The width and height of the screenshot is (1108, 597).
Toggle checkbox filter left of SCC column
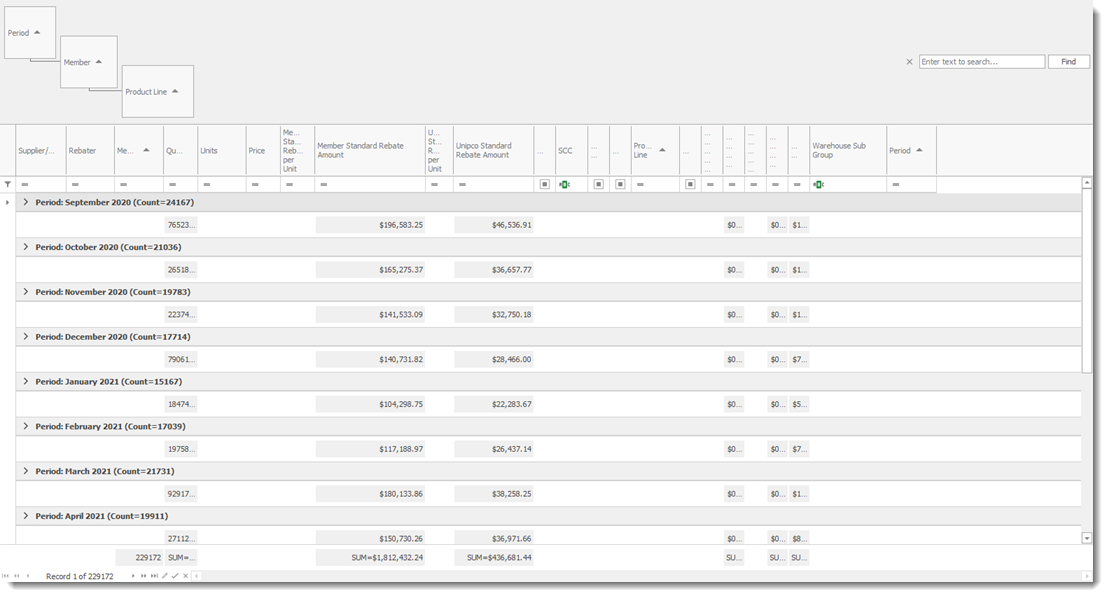(x=545, y=184)
